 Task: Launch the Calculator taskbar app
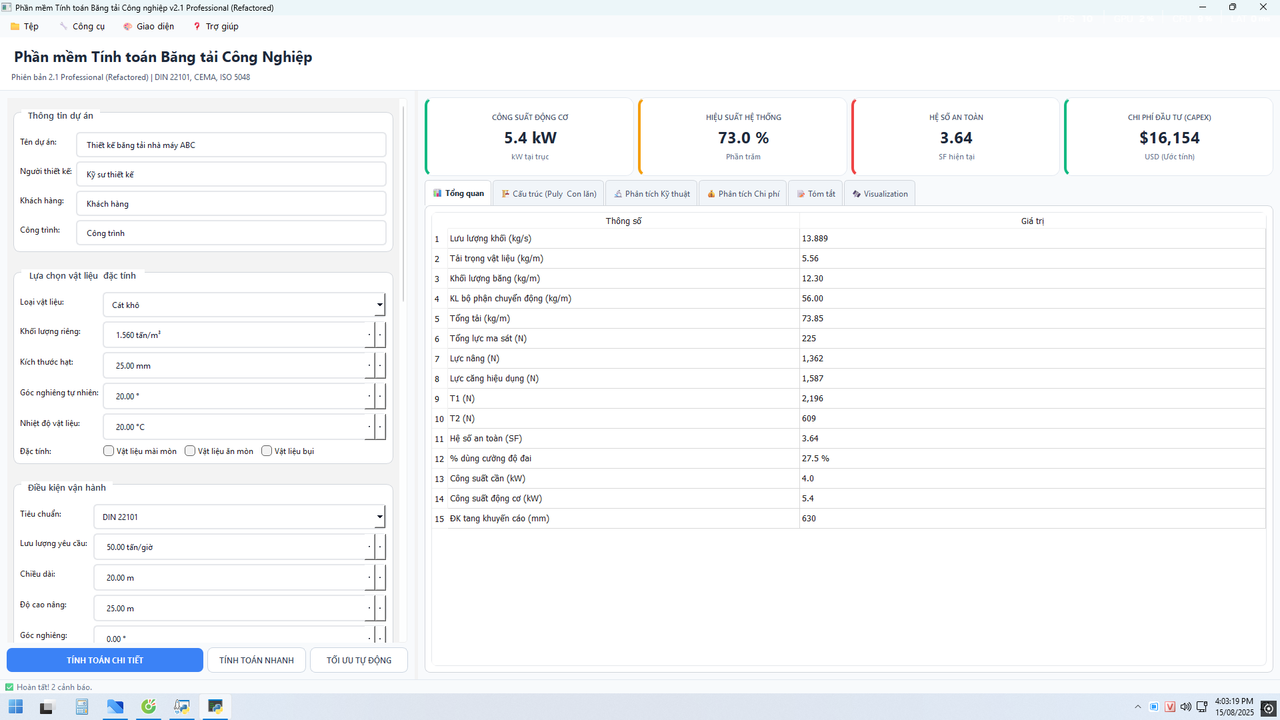click(x=82, y=707)
